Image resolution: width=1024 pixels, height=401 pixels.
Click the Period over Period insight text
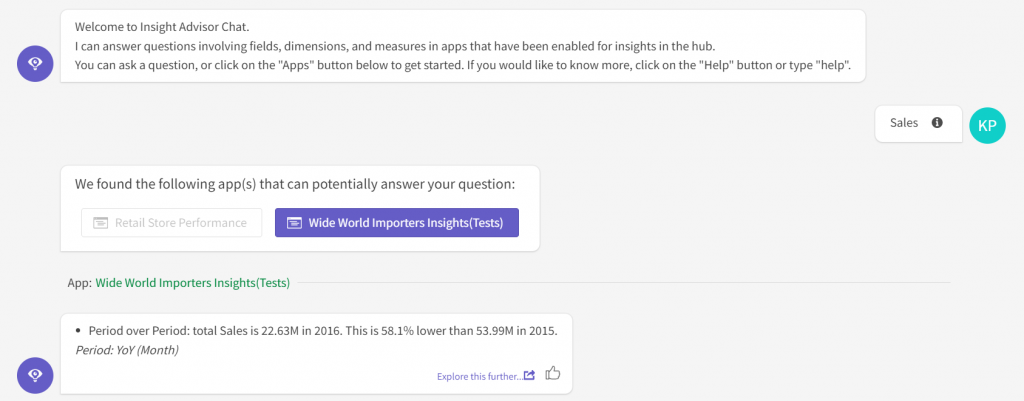coord(323,330)
